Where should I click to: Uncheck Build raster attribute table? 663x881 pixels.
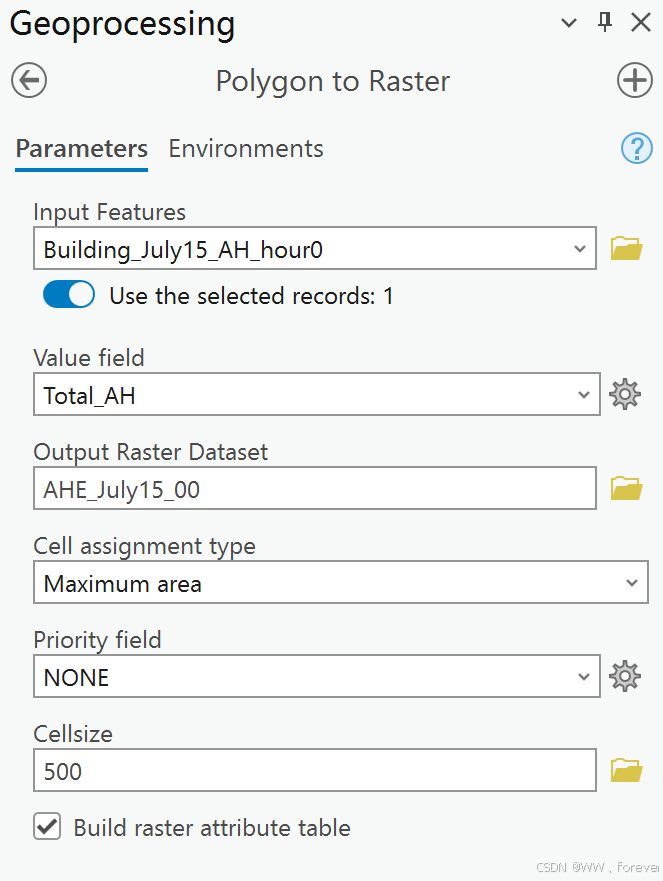tap(46, 827)
